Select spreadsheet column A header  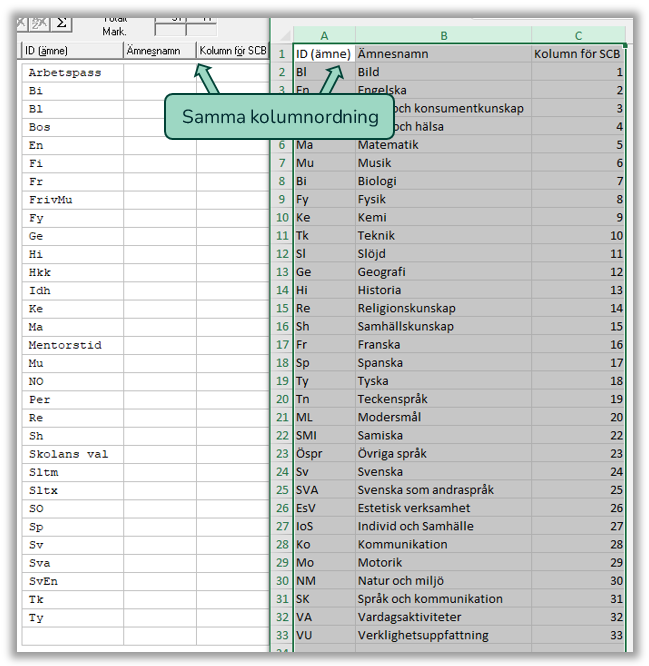click(x=324, y=35)
